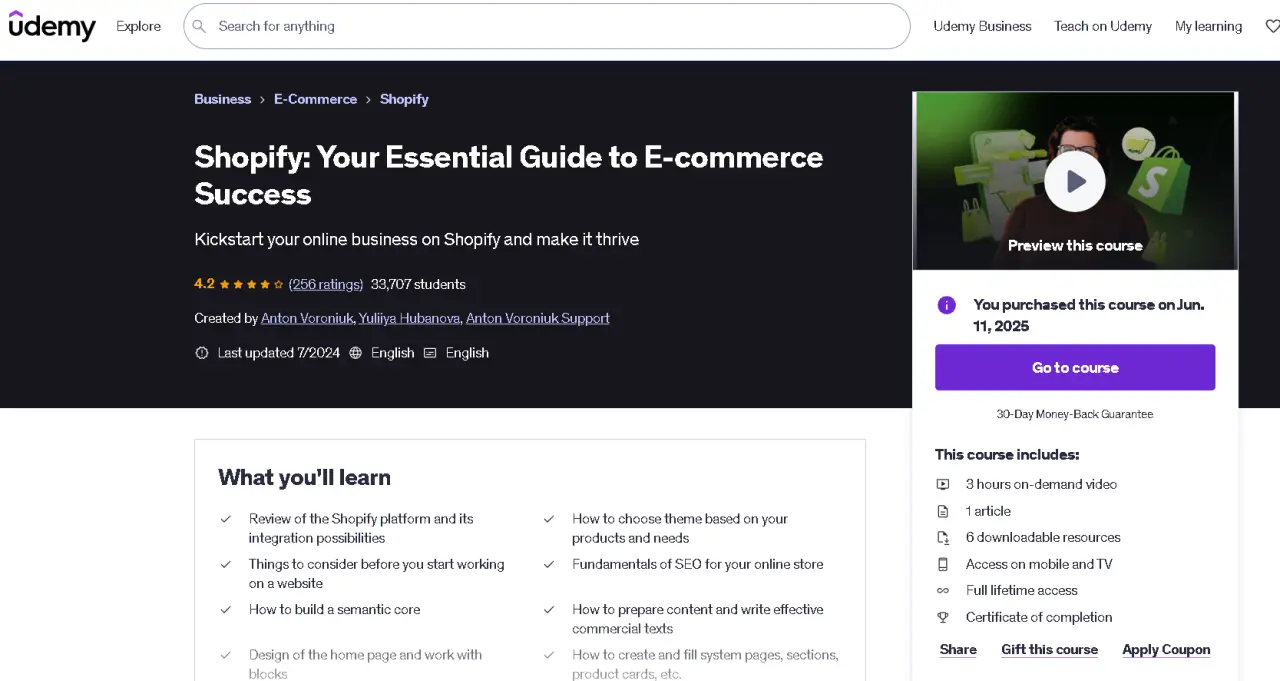Play the course preview video

(x=1075, y=181)
